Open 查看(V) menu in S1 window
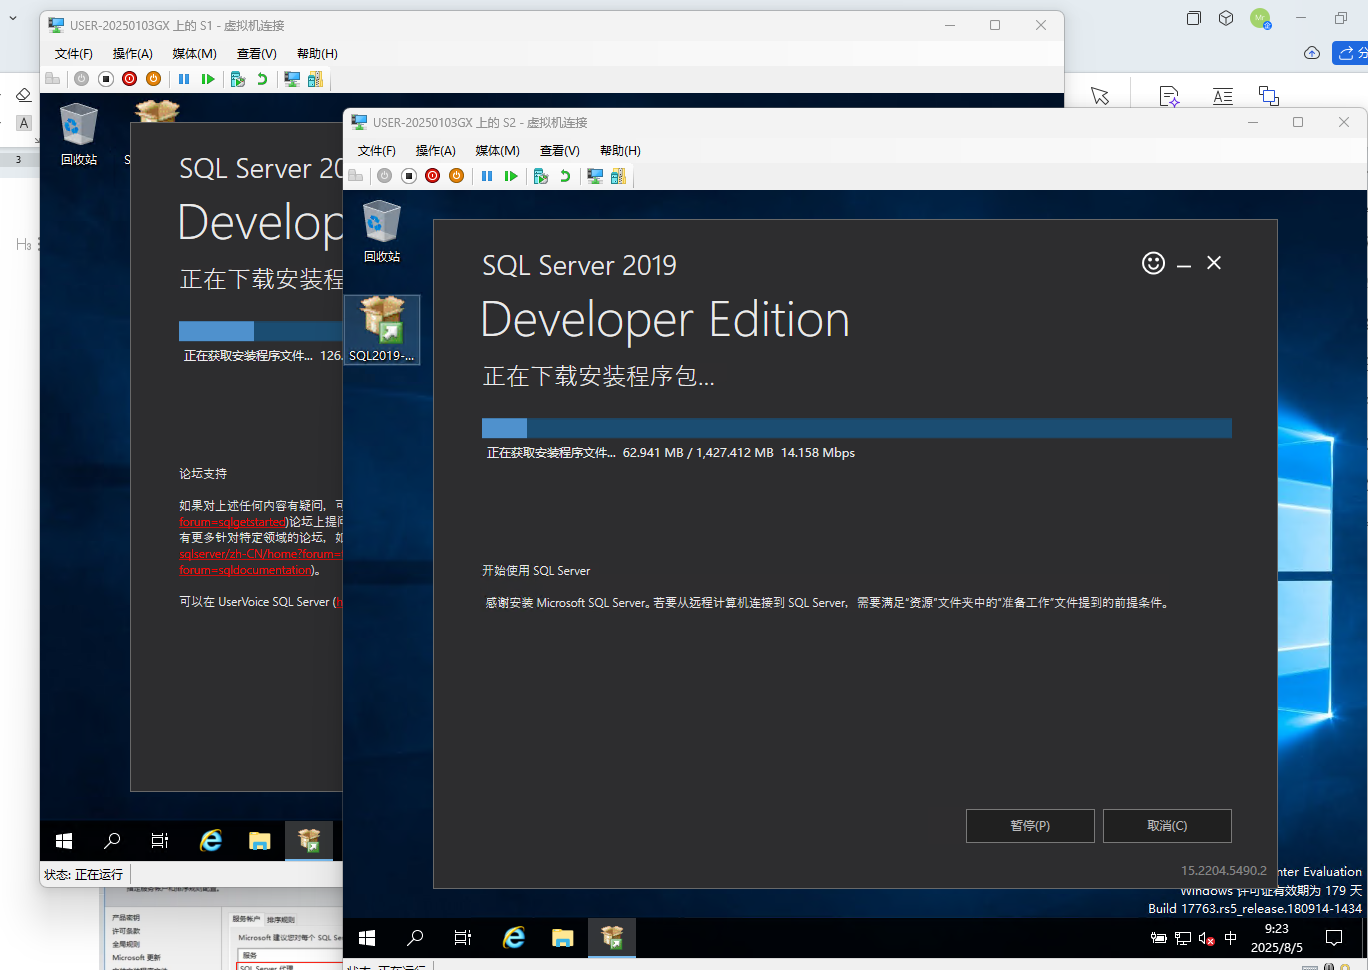Viewport: 1368px width, 970px height. [x=257, y=54]
